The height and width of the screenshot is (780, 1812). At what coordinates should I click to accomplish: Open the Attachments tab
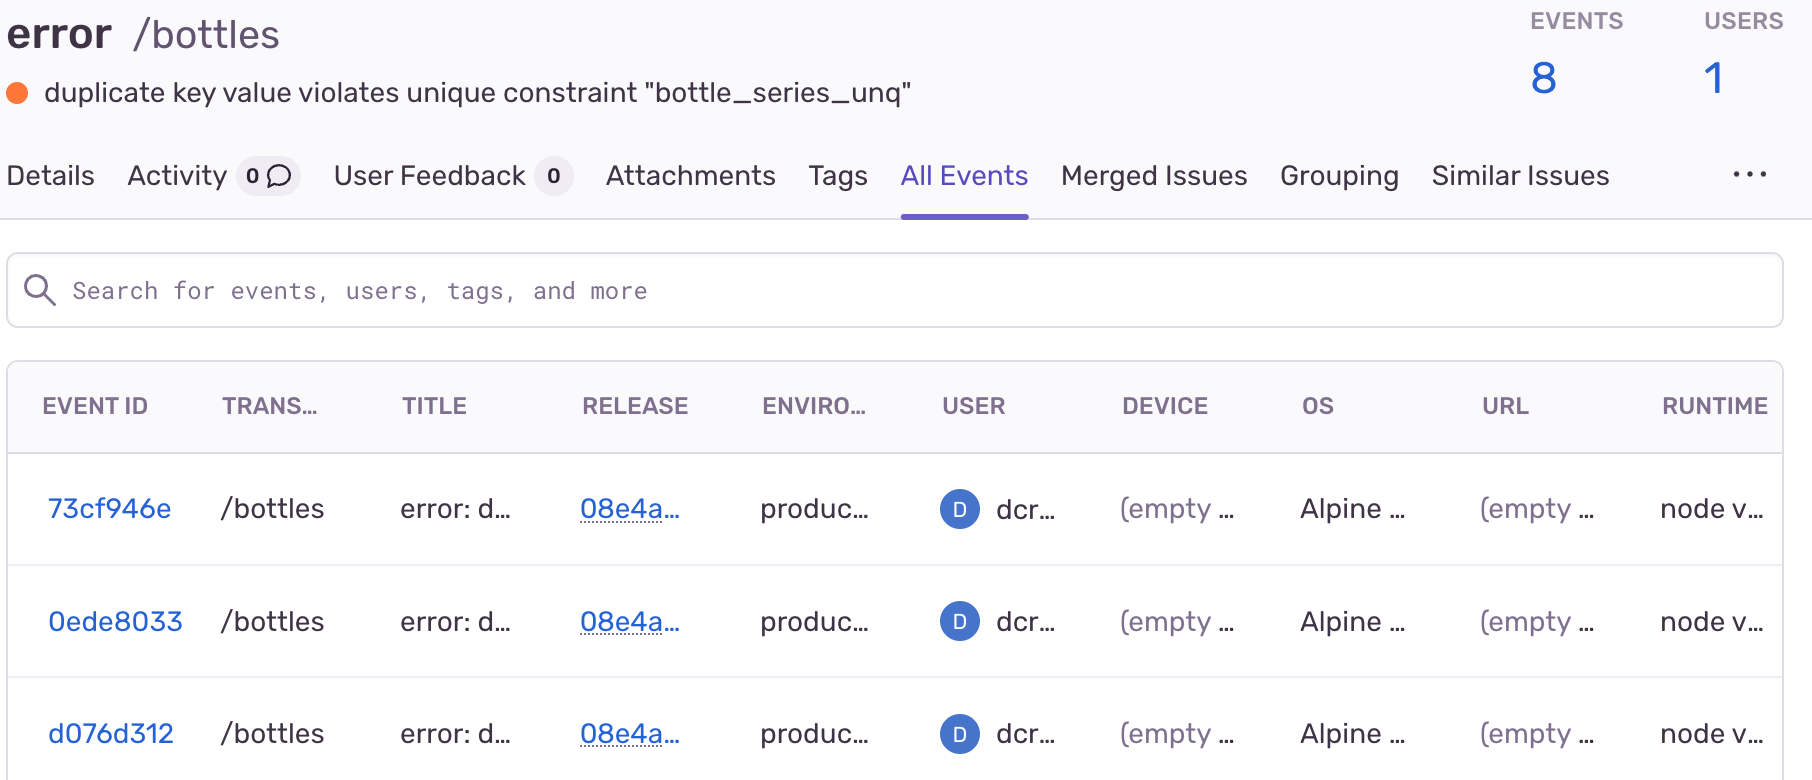click(691, 176)
